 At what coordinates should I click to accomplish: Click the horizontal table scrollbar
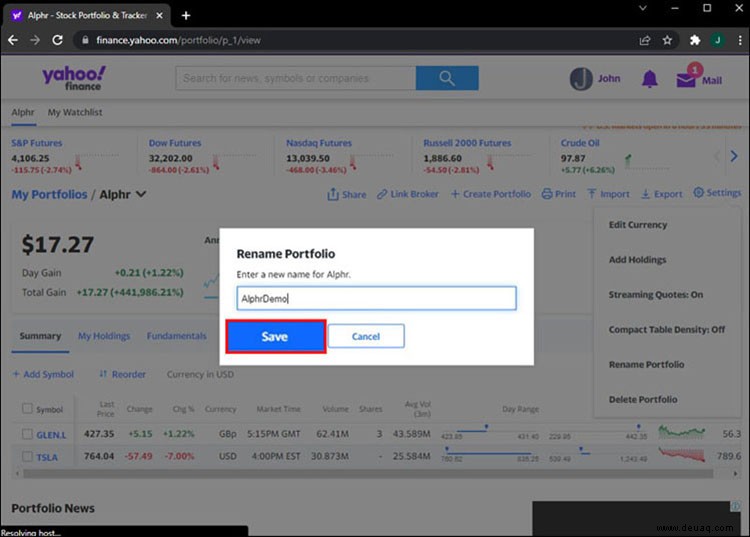368,473
